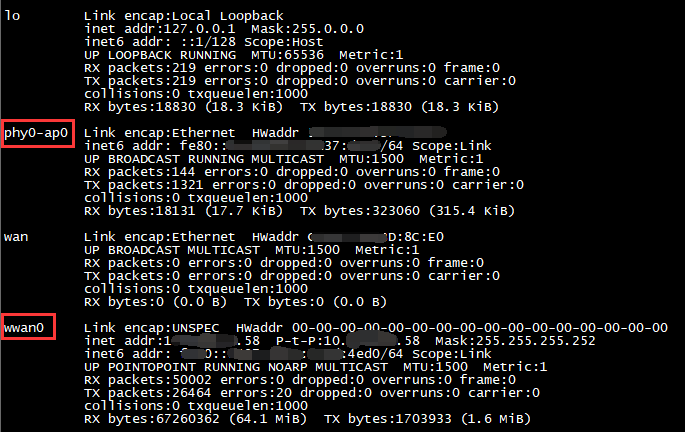Click wwan0 POINTOPOINT RUNNING NOARP flags
Screen dimensions: 685x432
248,367
